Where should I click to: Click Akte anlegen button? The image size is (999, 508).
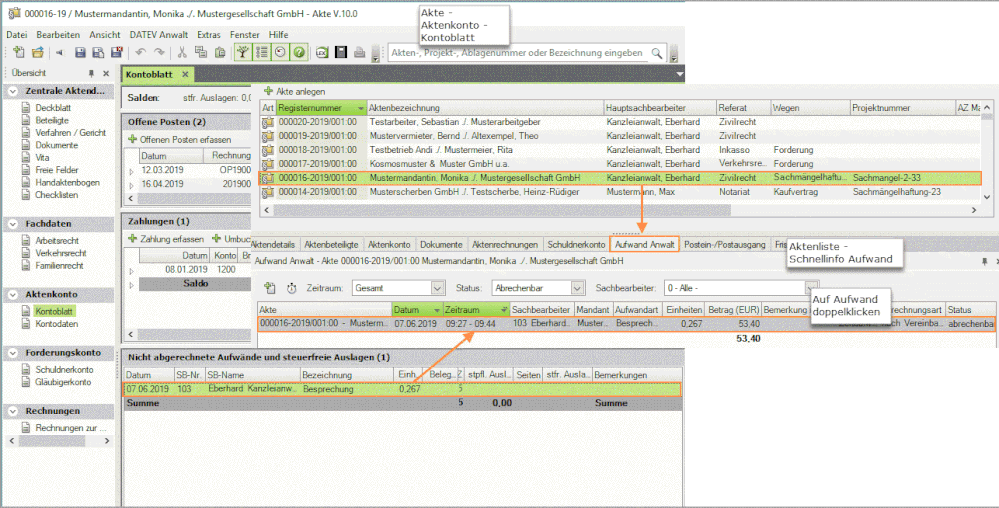coord(294,91)
